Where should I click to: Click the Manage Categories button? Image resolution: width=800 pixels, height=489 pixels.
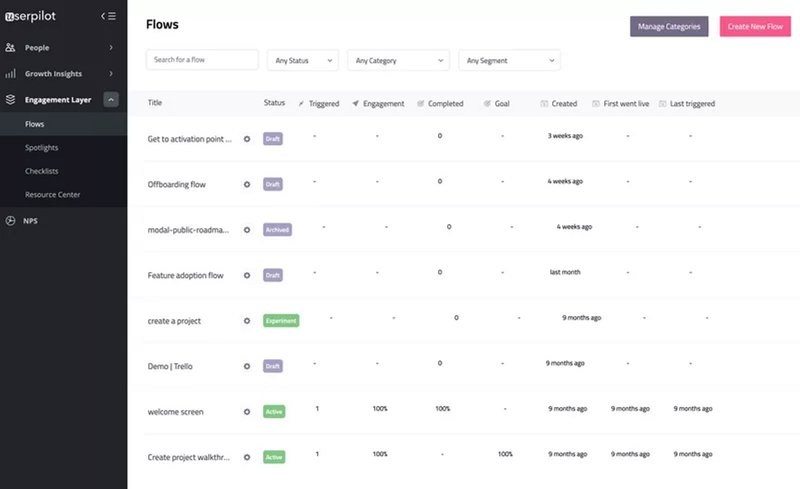point(669,26)
